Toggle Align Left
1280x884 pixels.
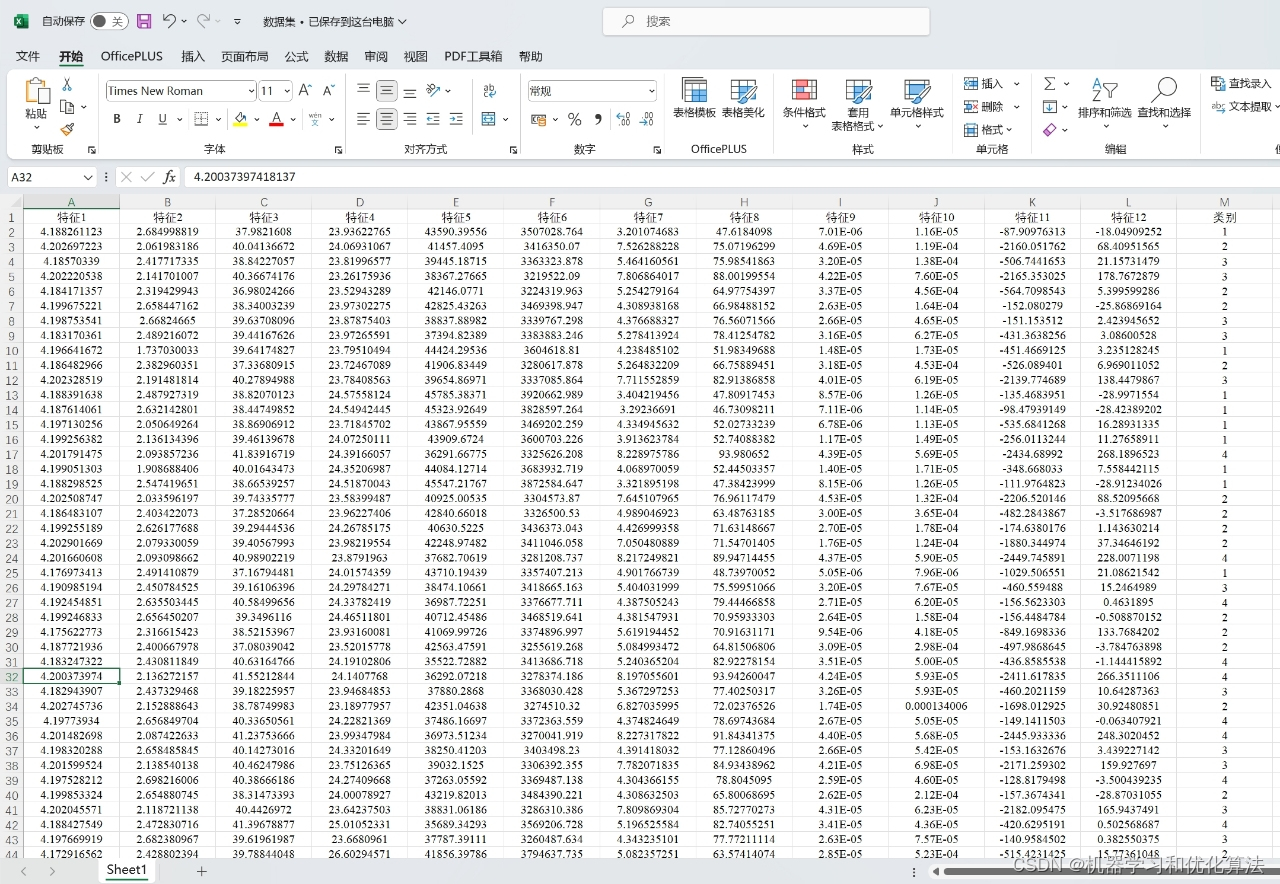pos(363,119)
